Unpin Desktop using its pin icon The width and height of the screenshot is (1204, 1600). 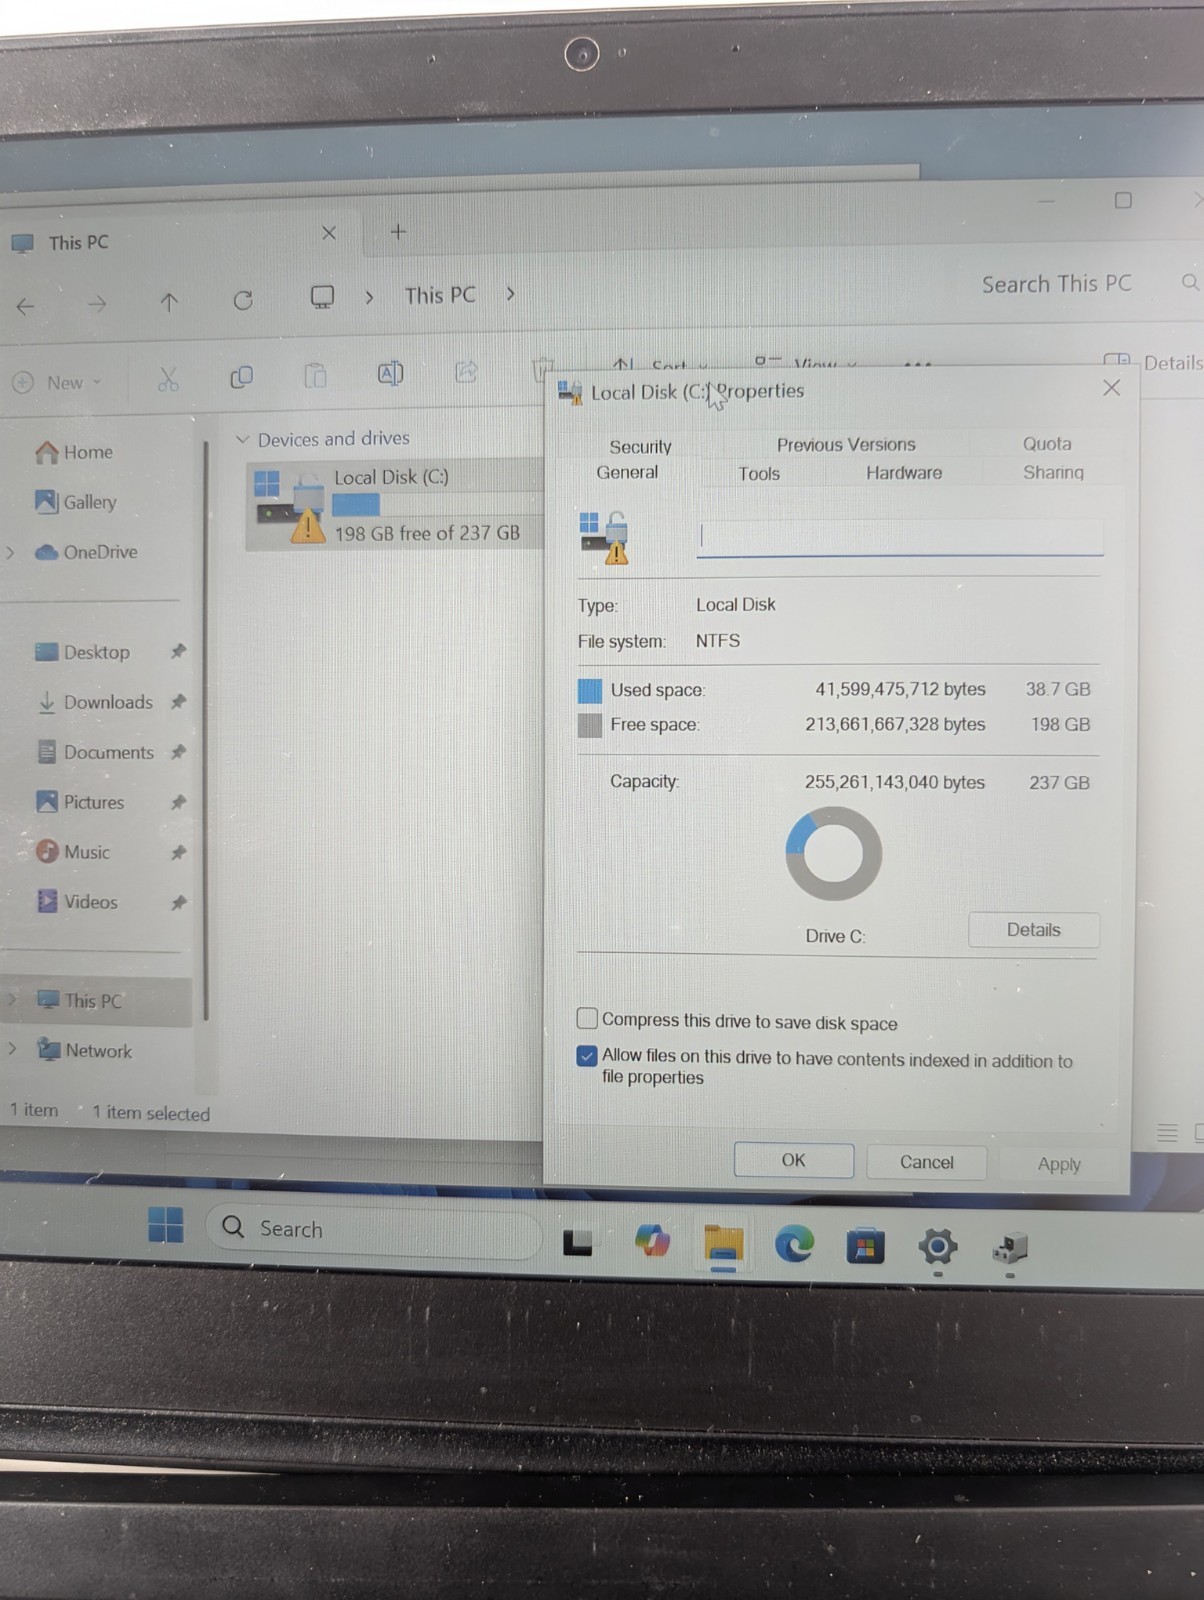pos(178,652)
